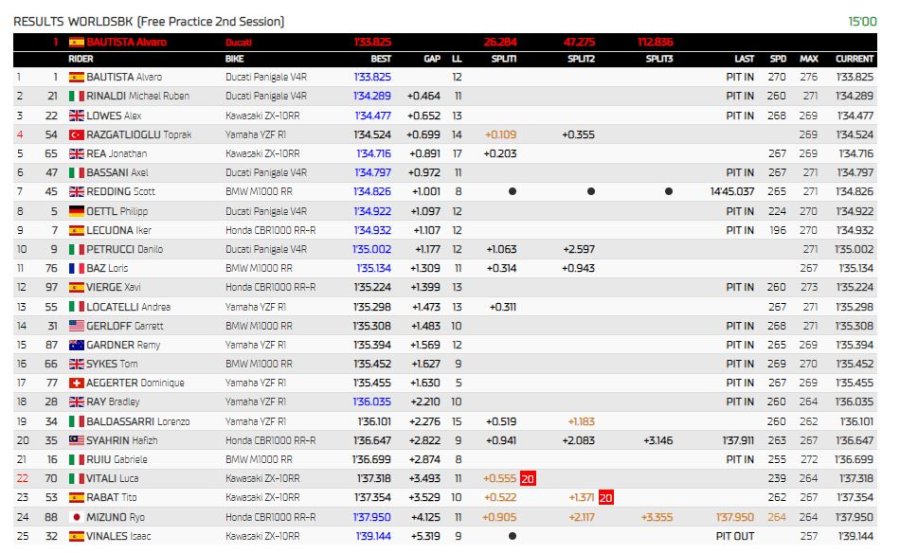Click the Turkish flag next to RAZGATLIOGLU Toprak
Image resolution: width=900 pixels, height=553 pixels.
(x=76, y=134)
